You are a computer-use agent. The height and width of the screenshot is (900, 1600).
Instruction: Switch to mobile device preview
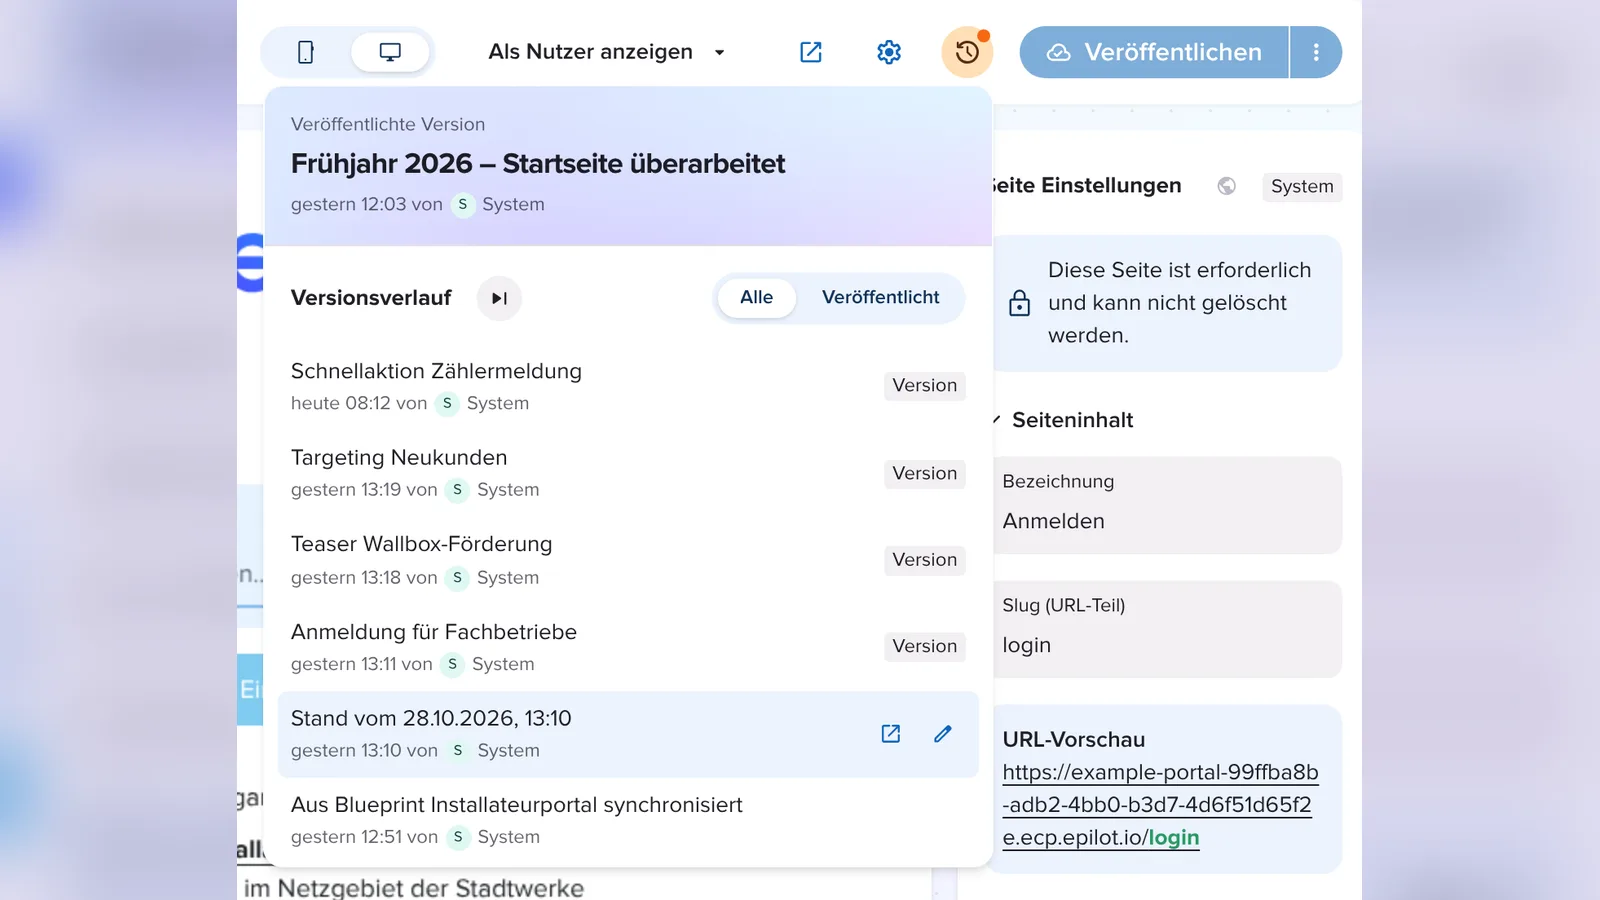[x=306, y=52]
